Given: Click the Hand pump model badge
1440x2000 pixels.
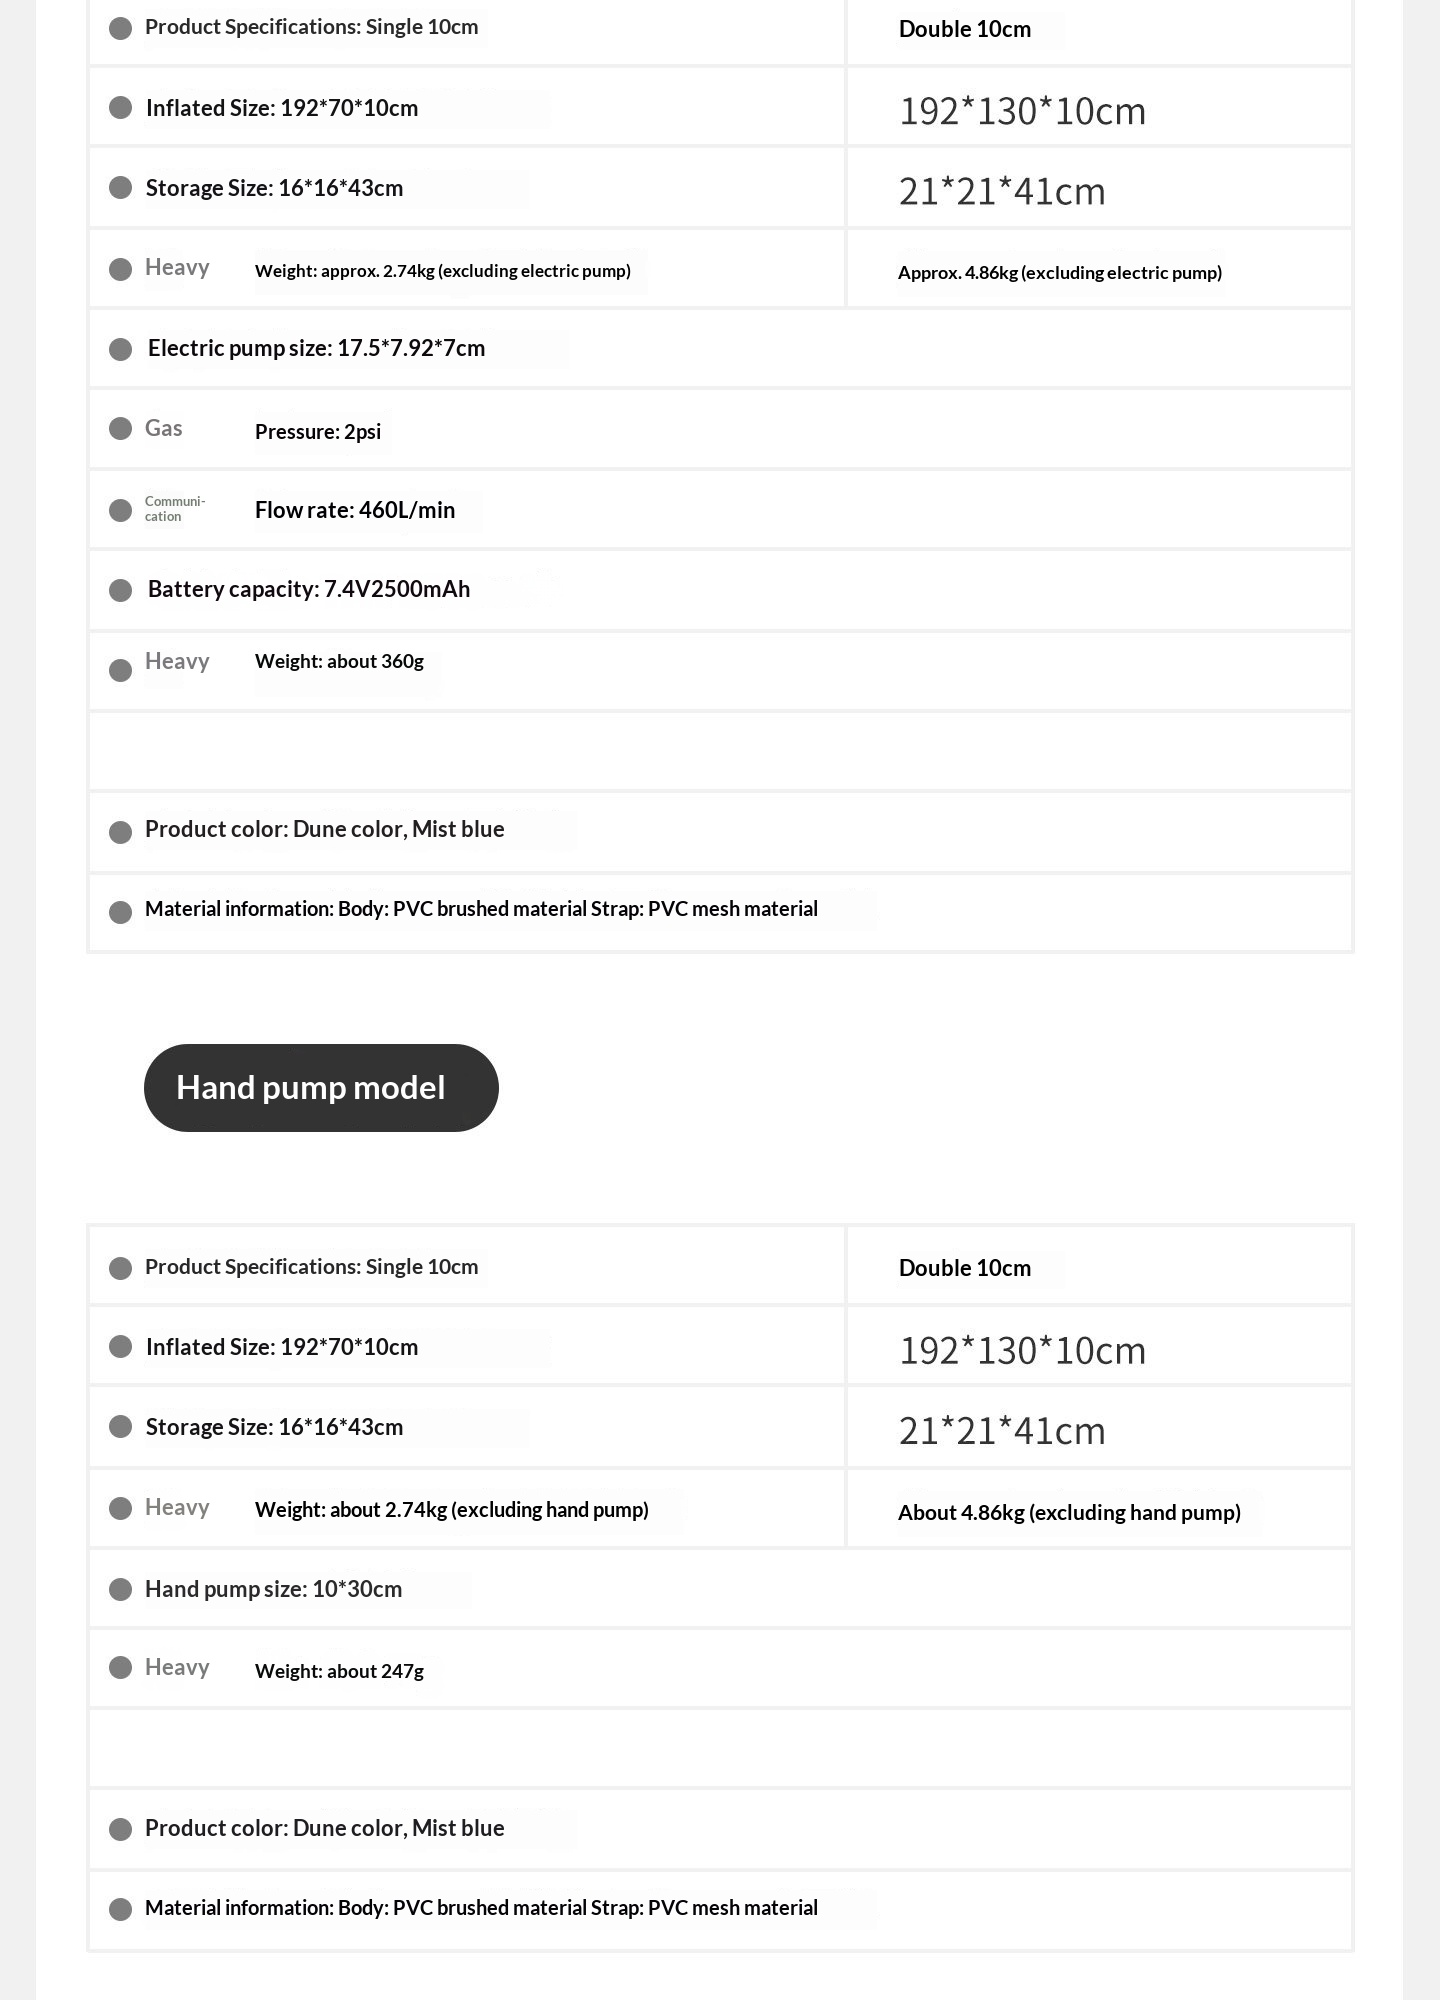Looking at the screenshot, I should (x=321, y=1088).
